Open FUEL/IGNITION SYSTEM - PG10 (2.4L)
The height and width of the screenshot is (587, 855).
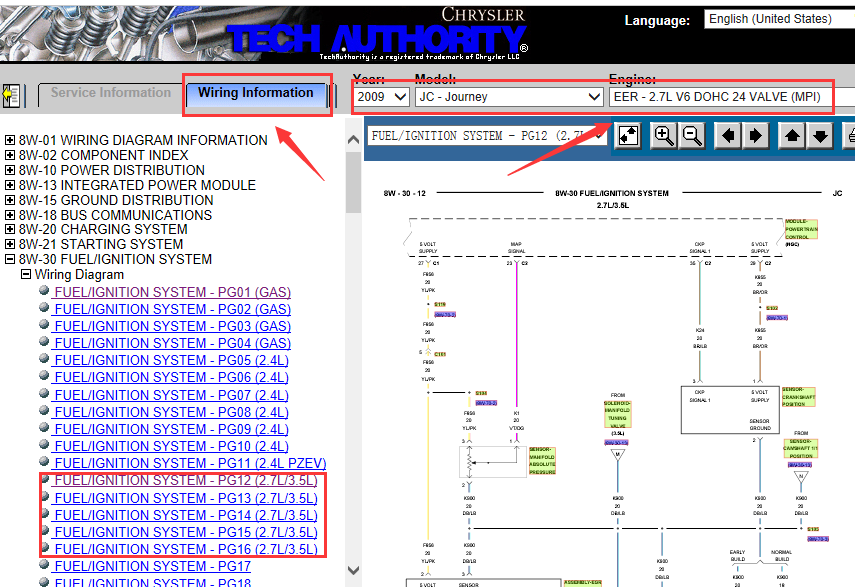pyautogui.click(x=171, y=446)
